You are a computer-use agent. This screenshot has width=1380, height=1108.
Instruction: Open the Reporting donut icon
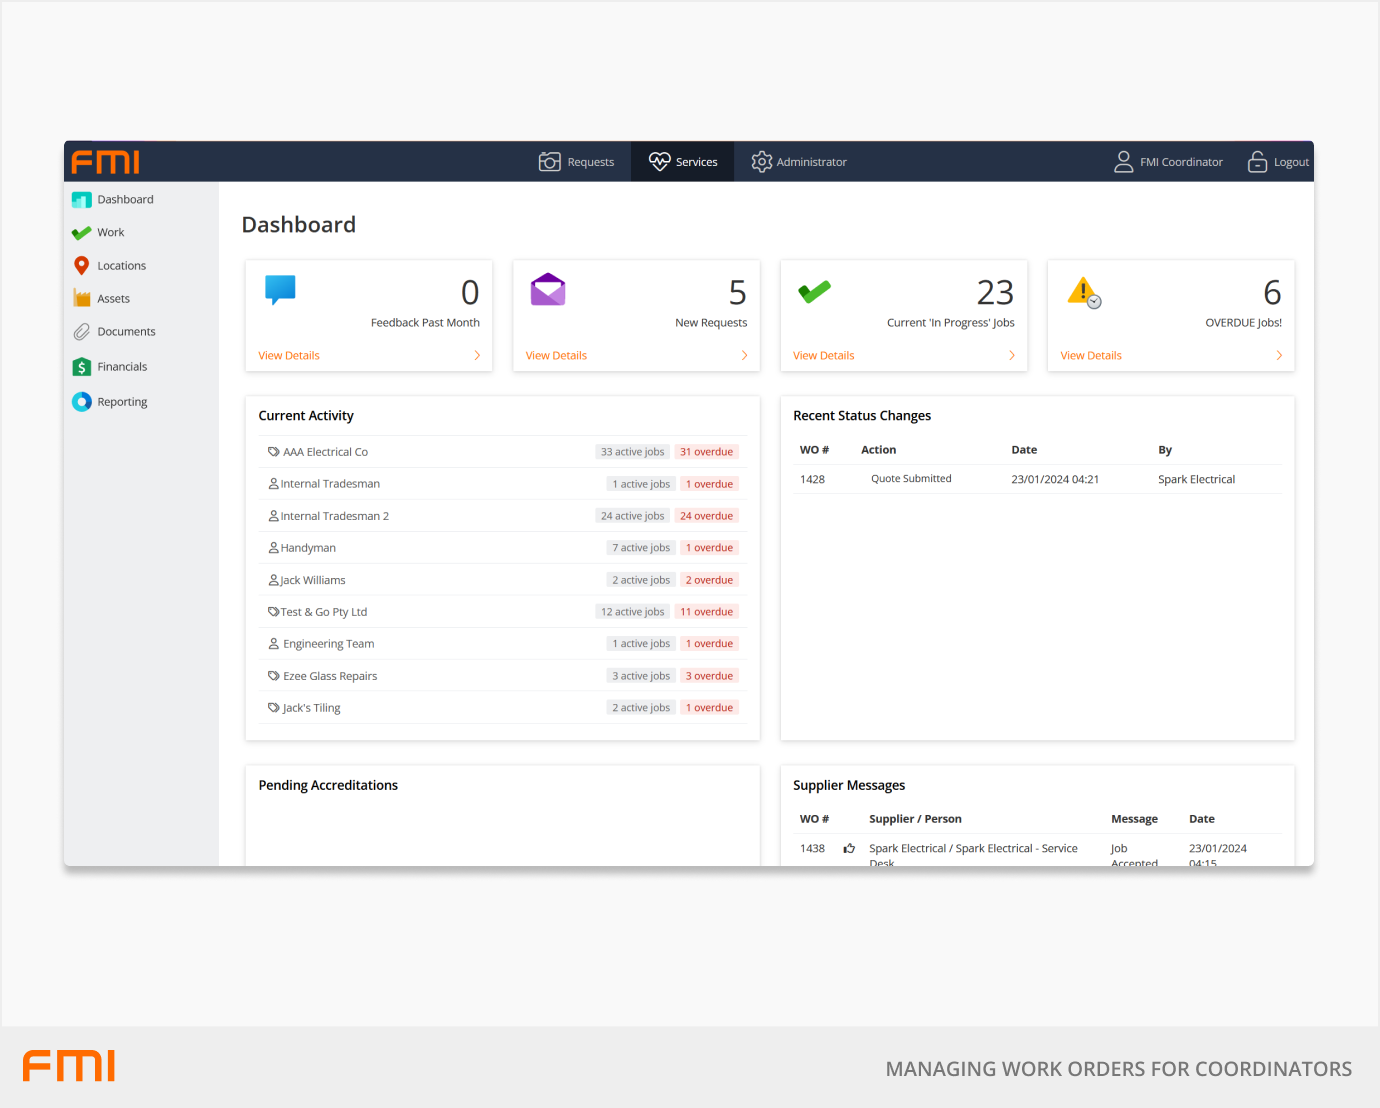(82, 402)
